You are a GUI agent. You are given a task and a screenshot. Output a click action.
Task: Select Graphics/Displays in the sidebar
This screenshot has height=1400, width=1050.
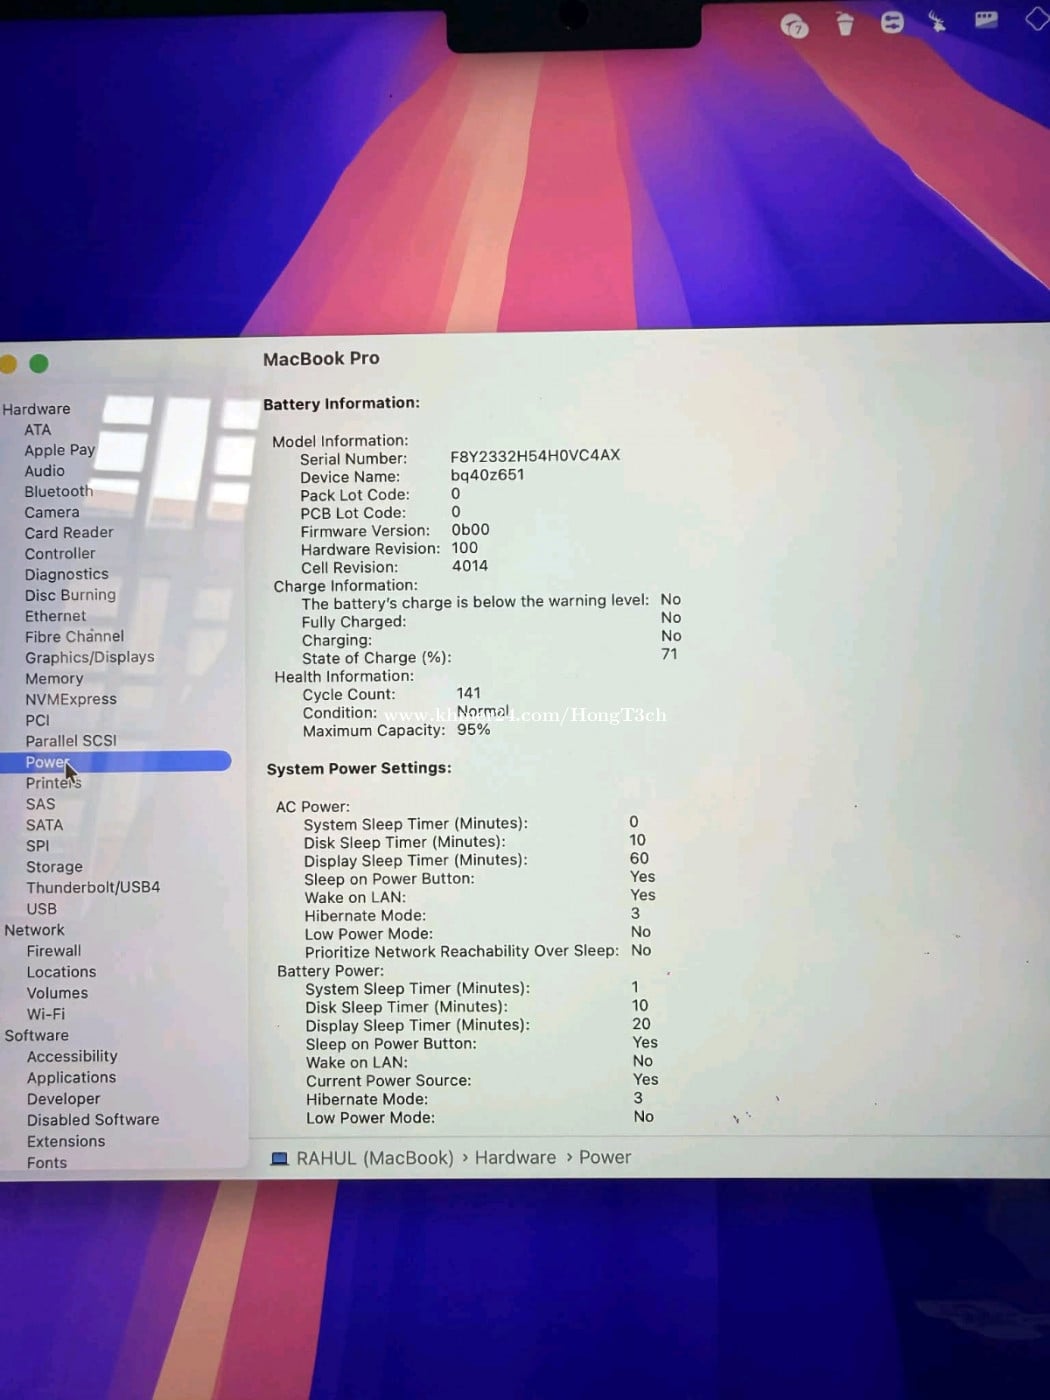coord(90,657)
